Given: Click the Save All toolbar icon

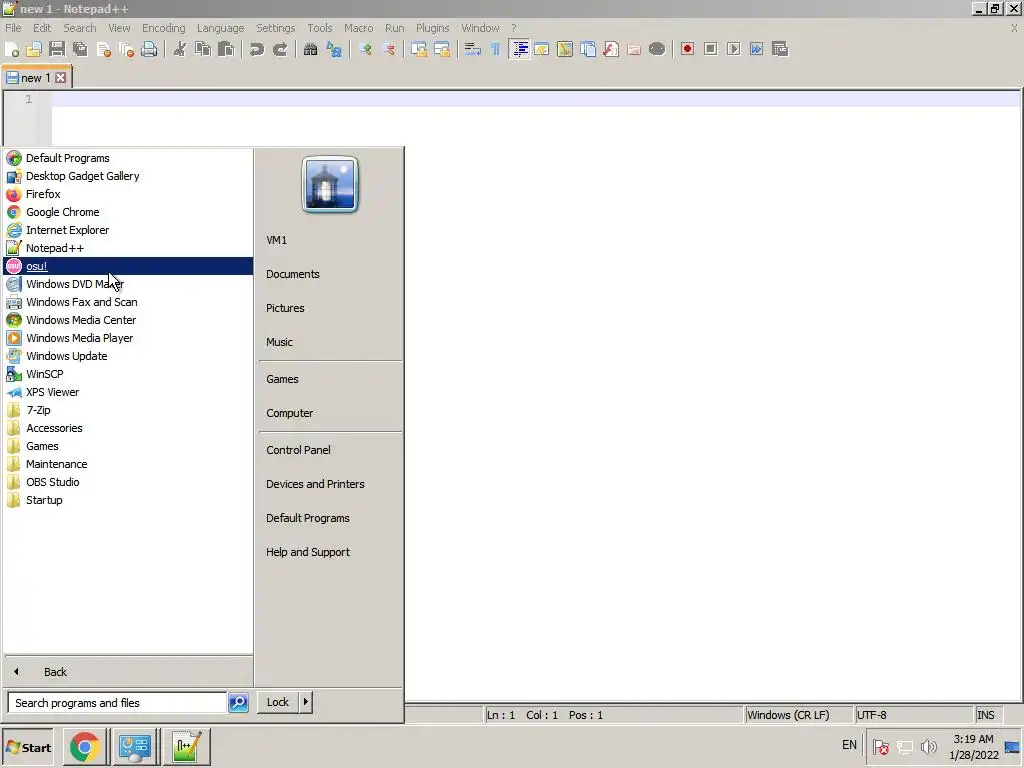Looking at the screenshot, I should (x=80, y=50).
